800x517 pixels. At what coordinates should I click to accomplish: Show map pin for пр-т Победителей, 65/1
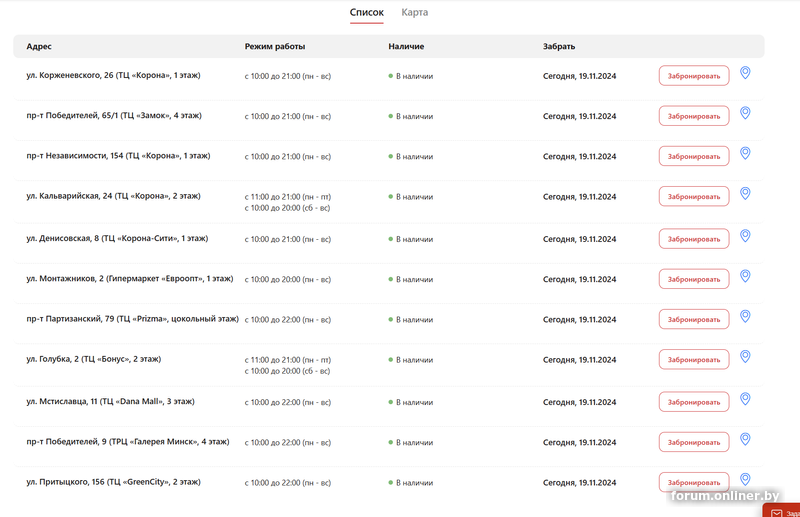click(x=745, y=113)
